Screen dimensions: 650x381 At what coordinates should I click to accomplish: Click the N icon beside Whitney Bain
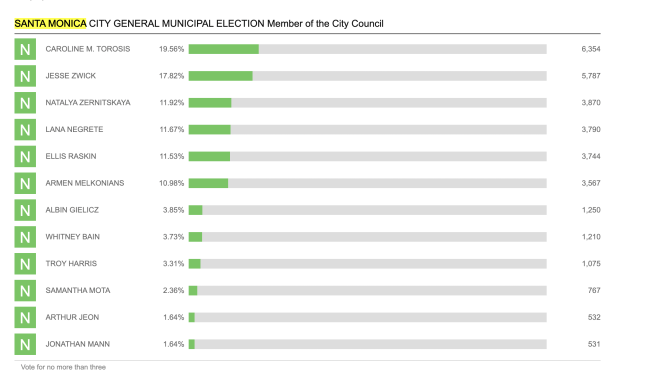click(25, 237)
